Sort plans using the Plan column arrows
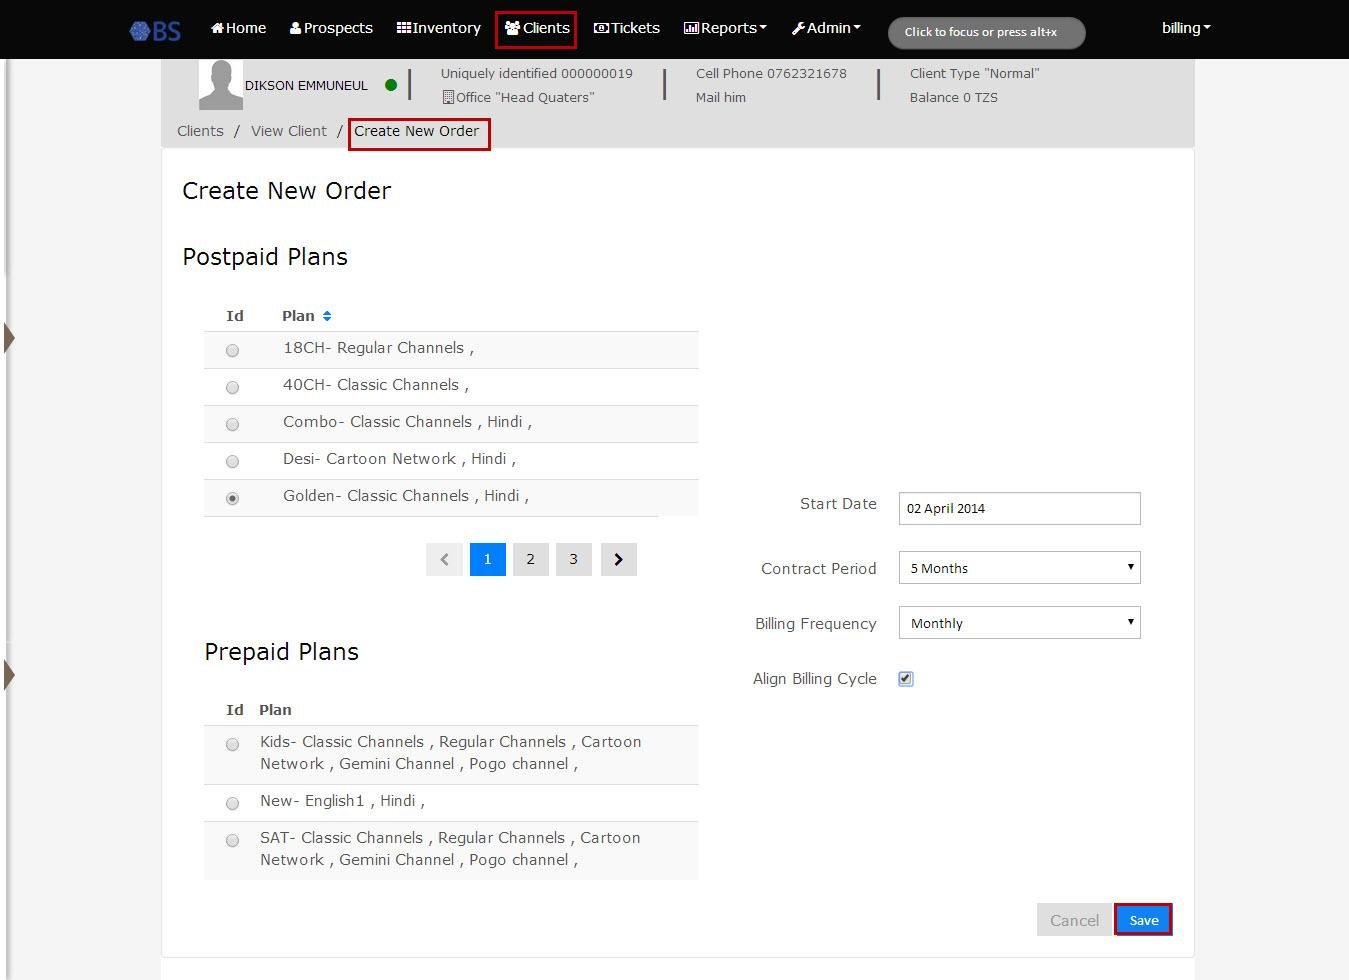The image size is (1349, 980). coord(325,314)
